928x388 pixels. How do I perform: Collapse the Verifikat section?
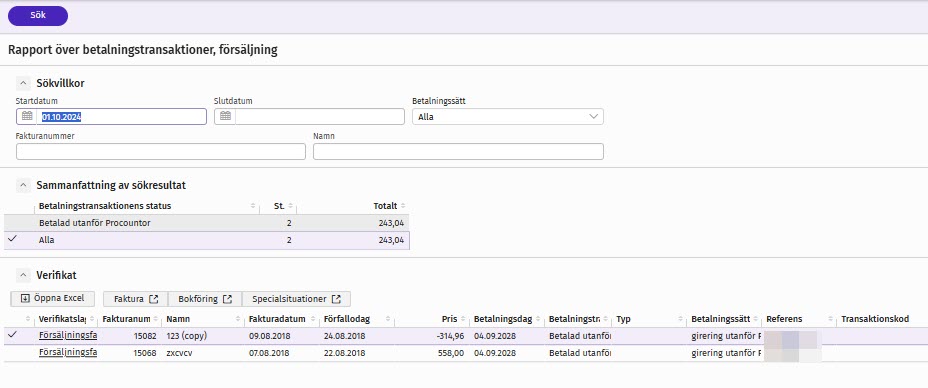coord(22,275)
